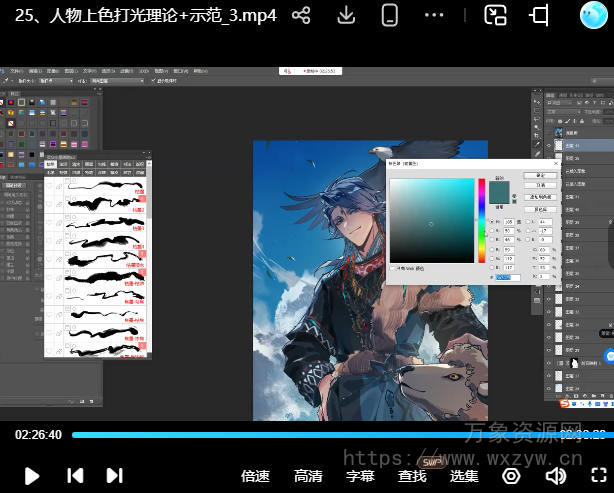Screen dimensions: 614x493
Task: Open the 选集 episode list
Action: [464, 476]
